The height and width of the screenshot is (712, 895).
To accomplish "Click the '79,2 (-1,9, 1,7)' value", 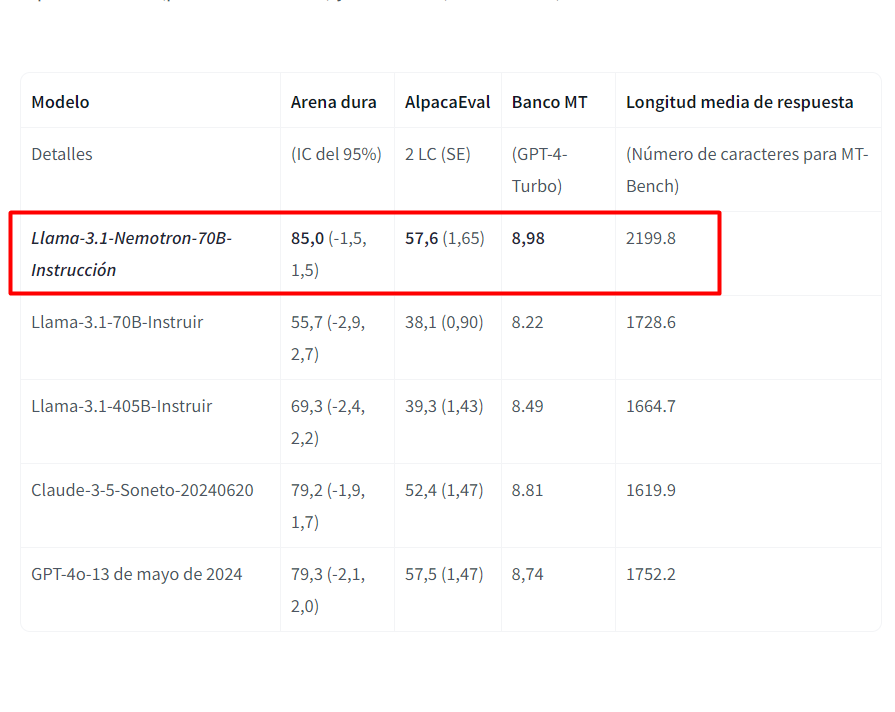I will (328, 506).
